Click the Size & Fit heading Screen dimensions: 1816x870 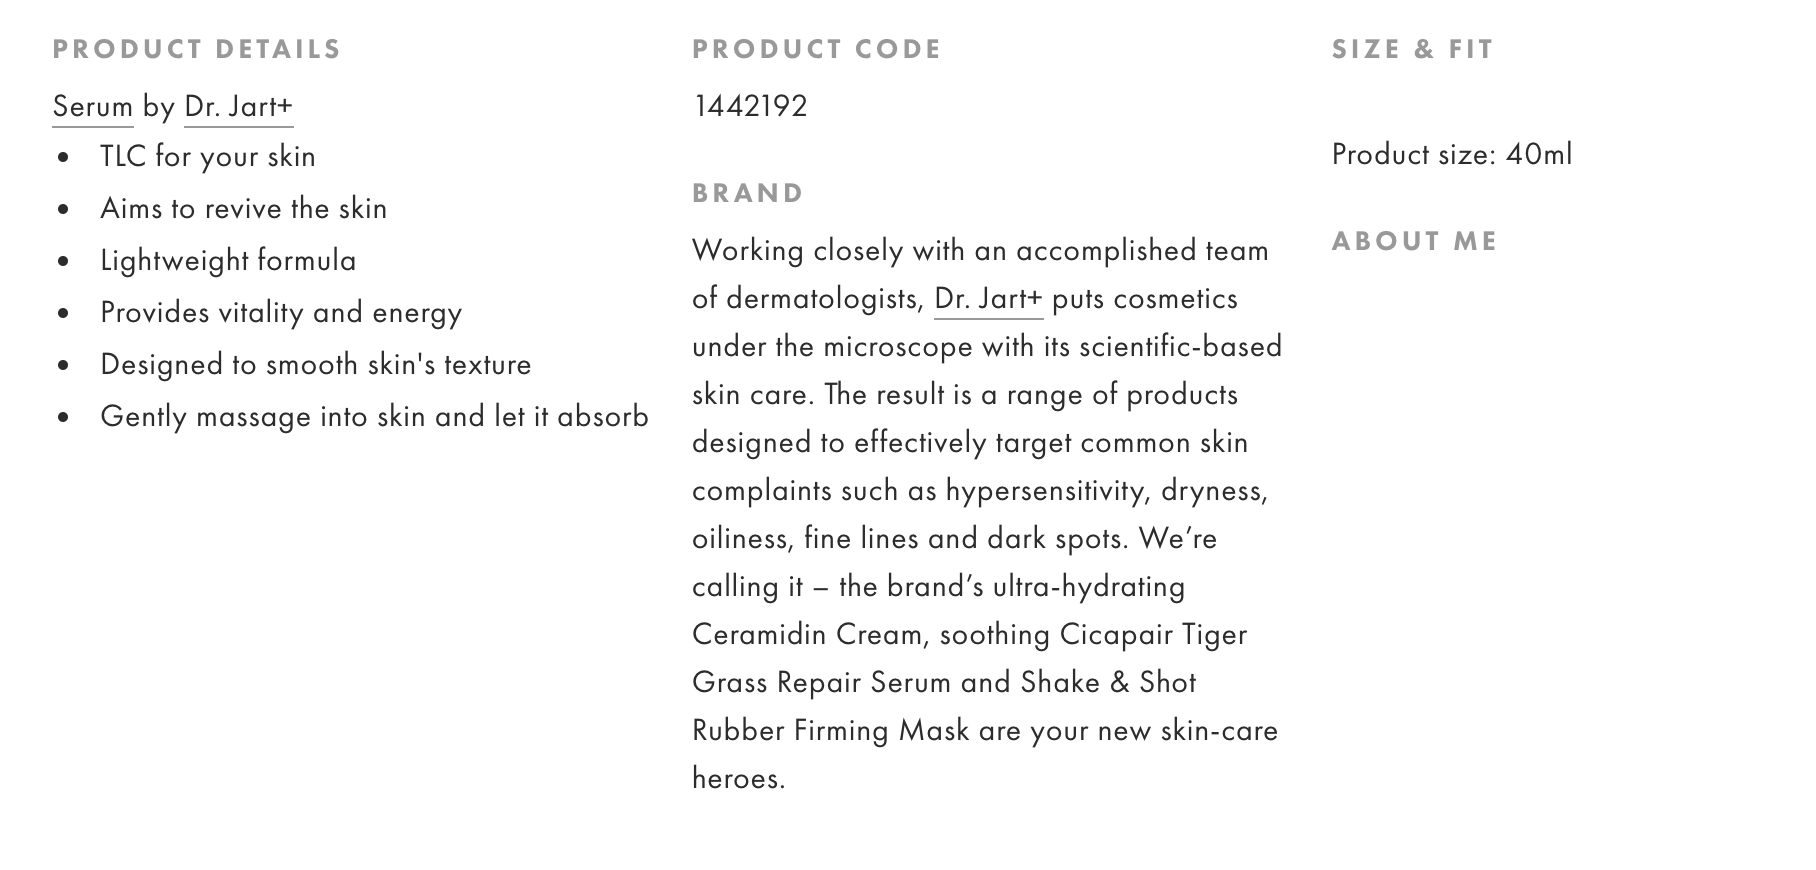1412,49
